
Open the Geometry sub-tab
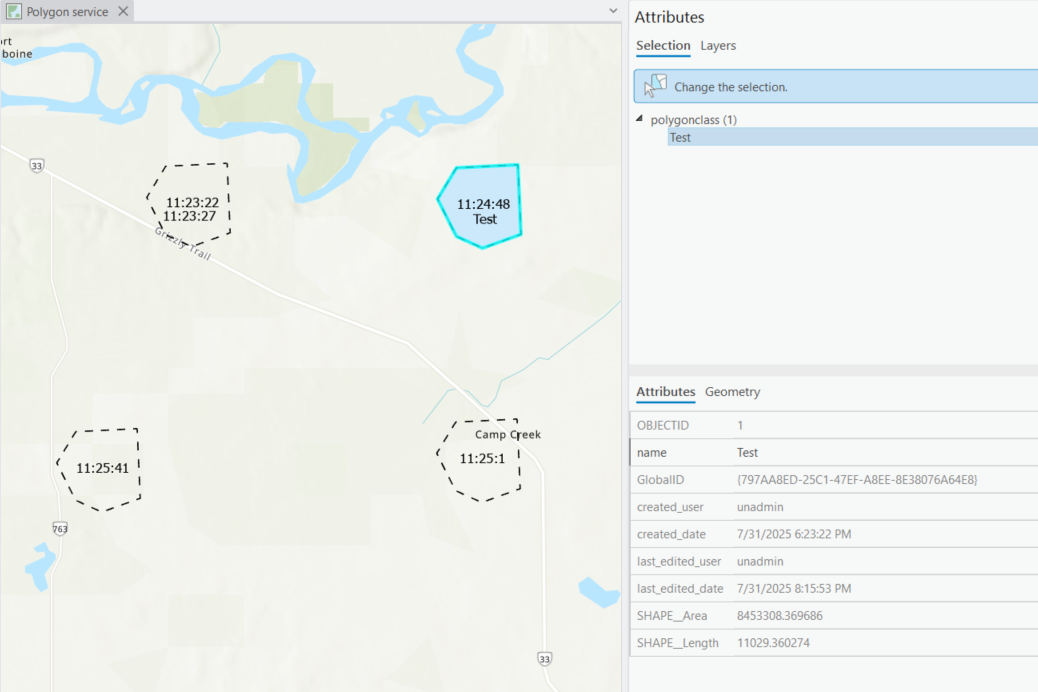click(732, 392)
